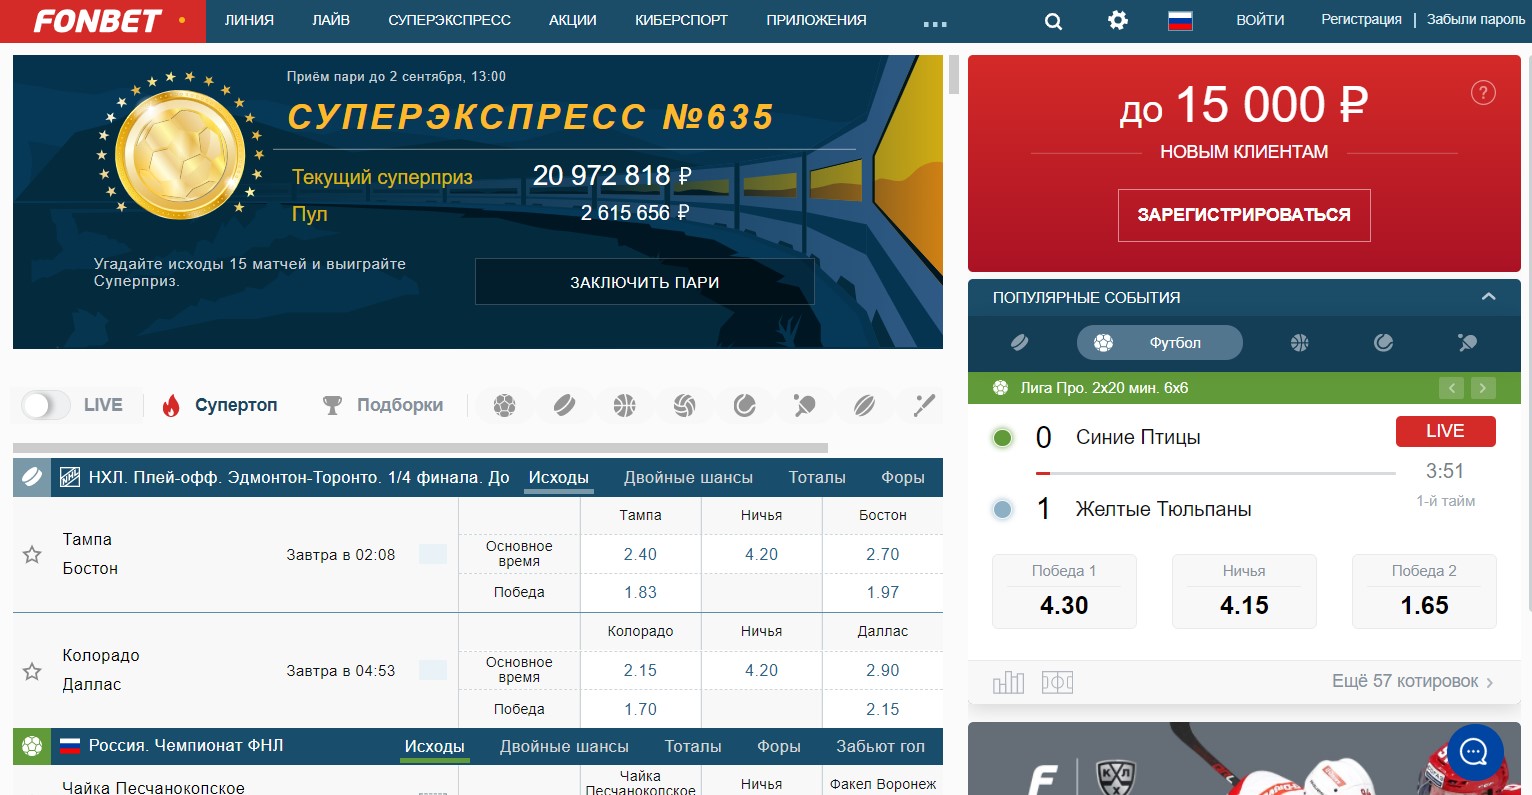Show basketball in Популярные события panel
This screenshot has width=1532, height=795.
[x=1300, y=343]
